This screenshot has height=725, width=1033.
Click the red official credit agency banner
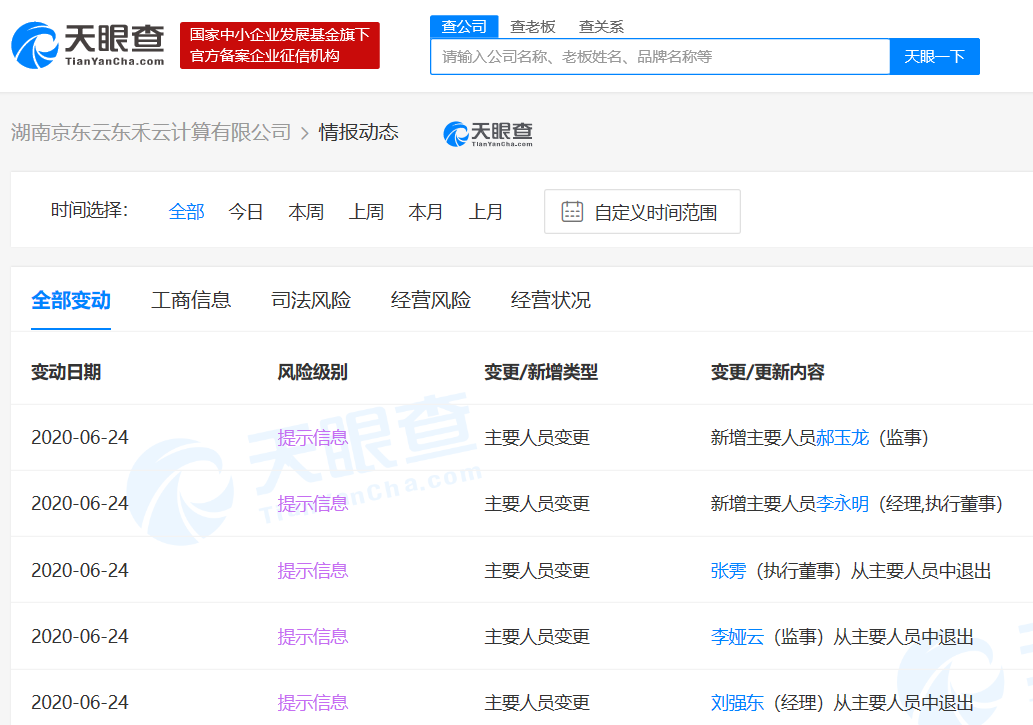(x=280, y=46)
